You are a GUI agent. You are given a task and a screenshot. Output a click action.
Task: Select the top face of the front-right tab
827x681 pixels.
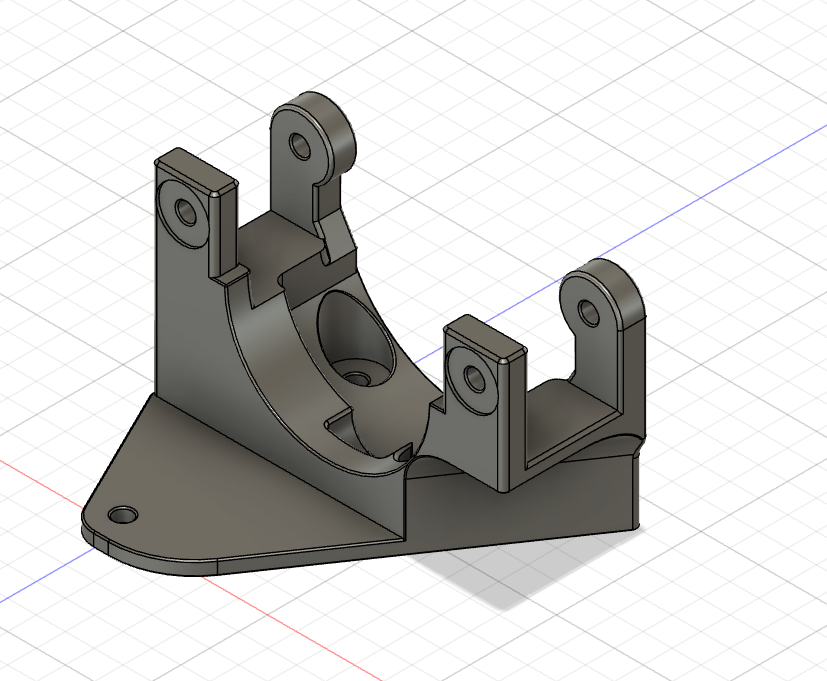coord(485,334)
